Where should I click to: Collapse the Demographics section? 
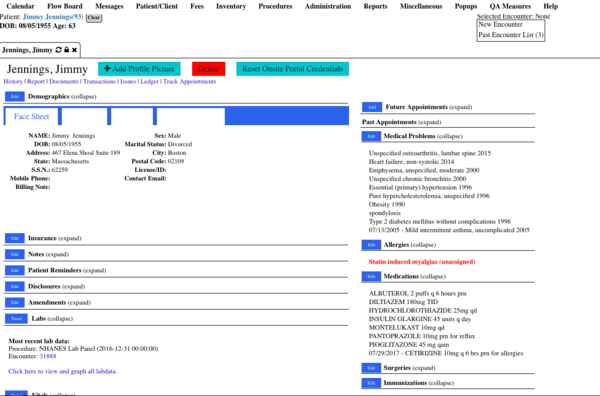[x=83, y=97]
